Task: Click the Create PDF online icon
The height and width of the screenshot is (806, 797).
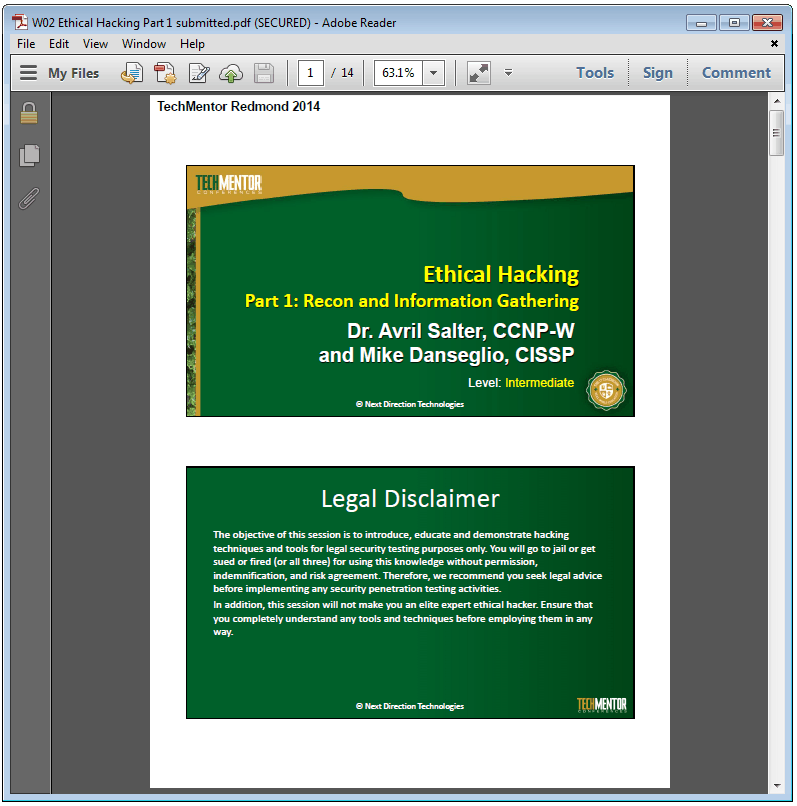Action: [165, 73]
